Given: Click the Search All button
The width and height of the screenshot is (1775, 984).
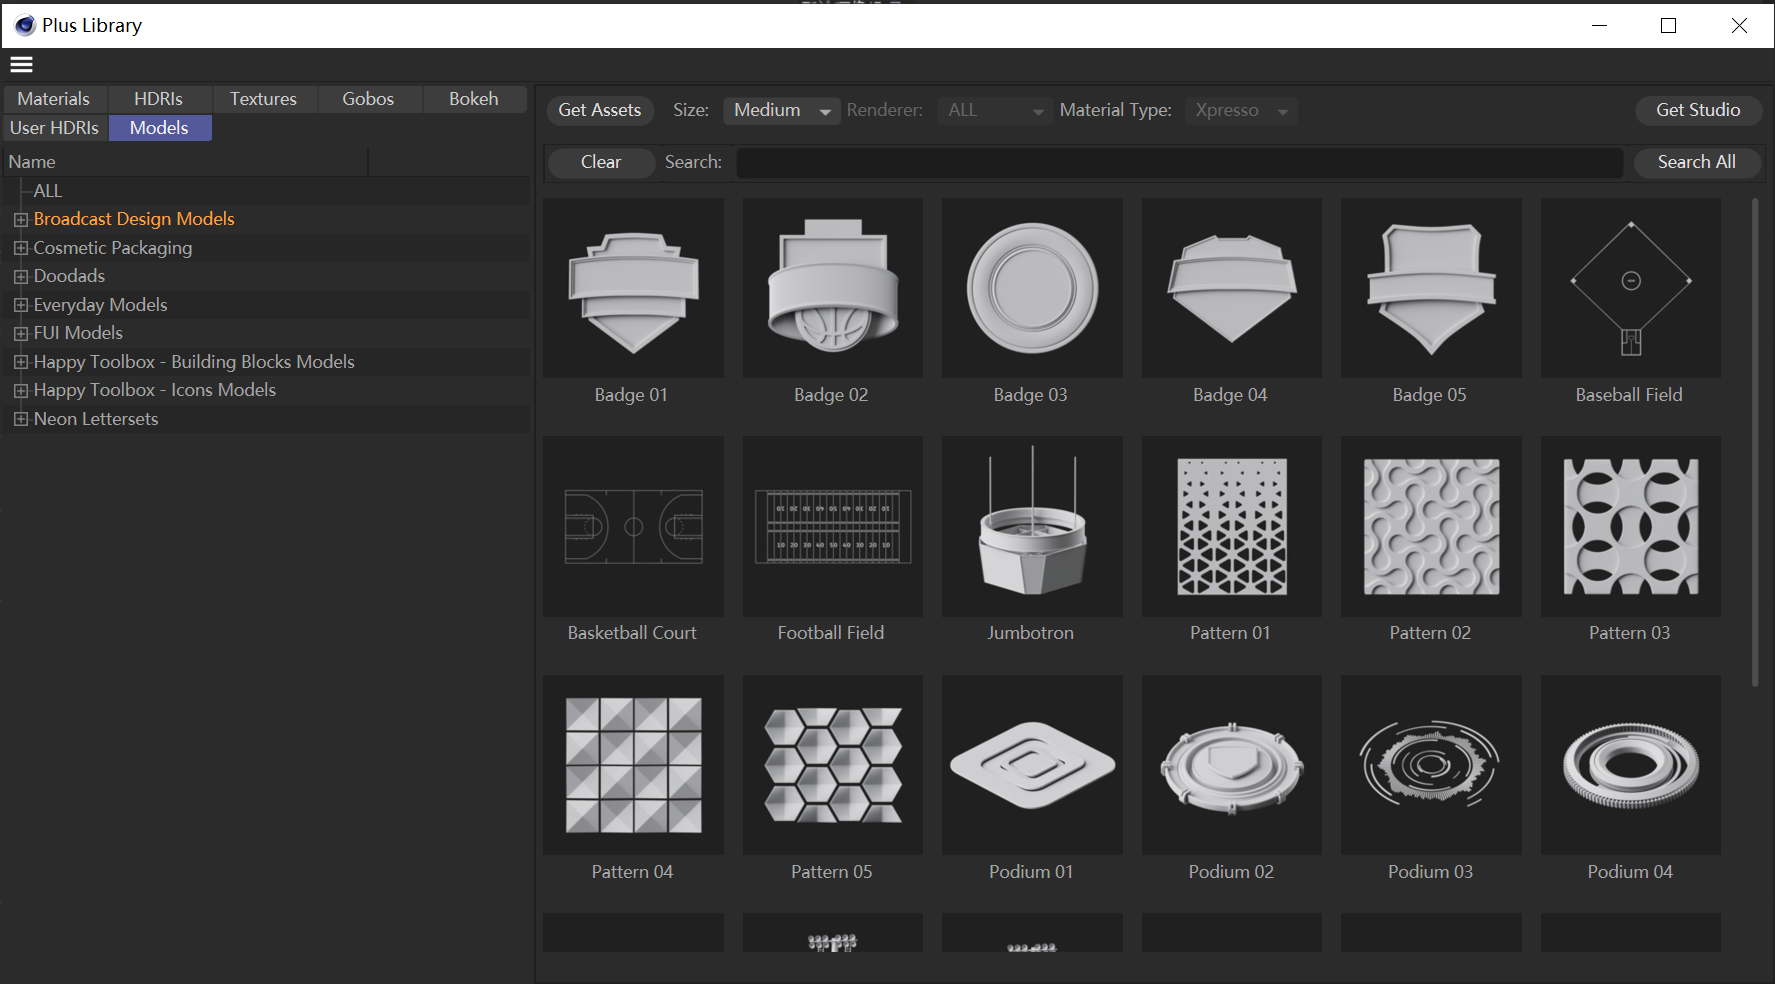Looking at the screenshot, I should coord(1697,162).
